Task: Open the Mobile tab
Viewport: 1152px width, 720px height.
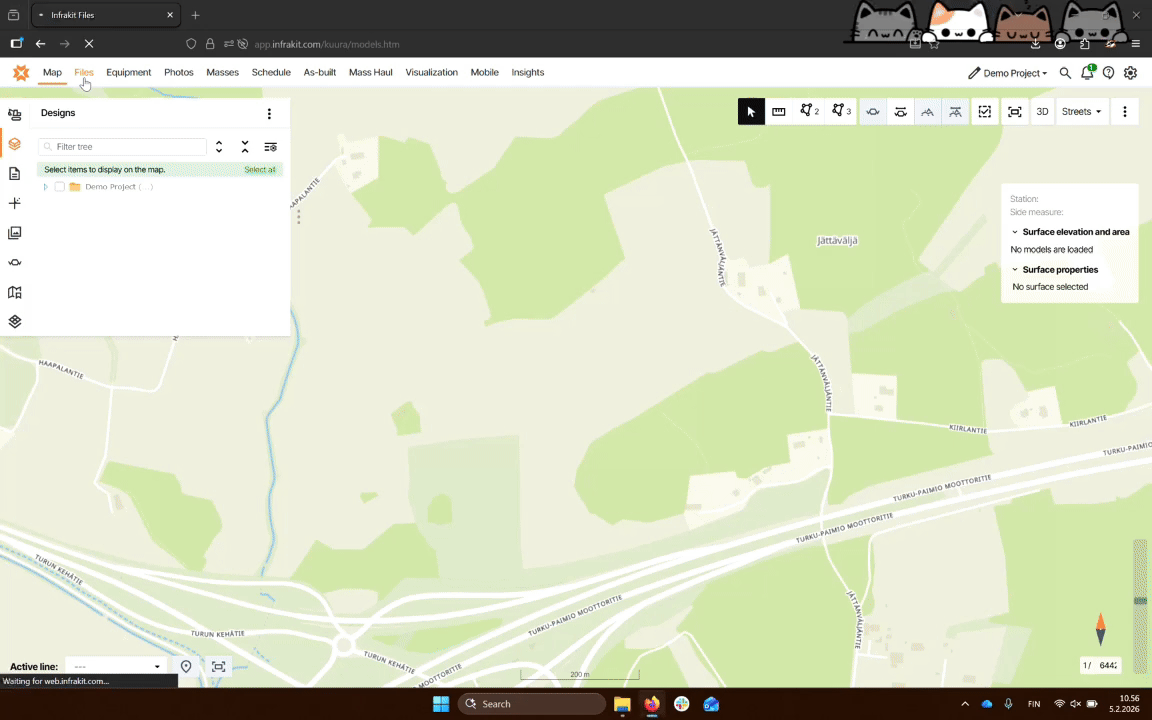Action: click(x=484, y=72)
